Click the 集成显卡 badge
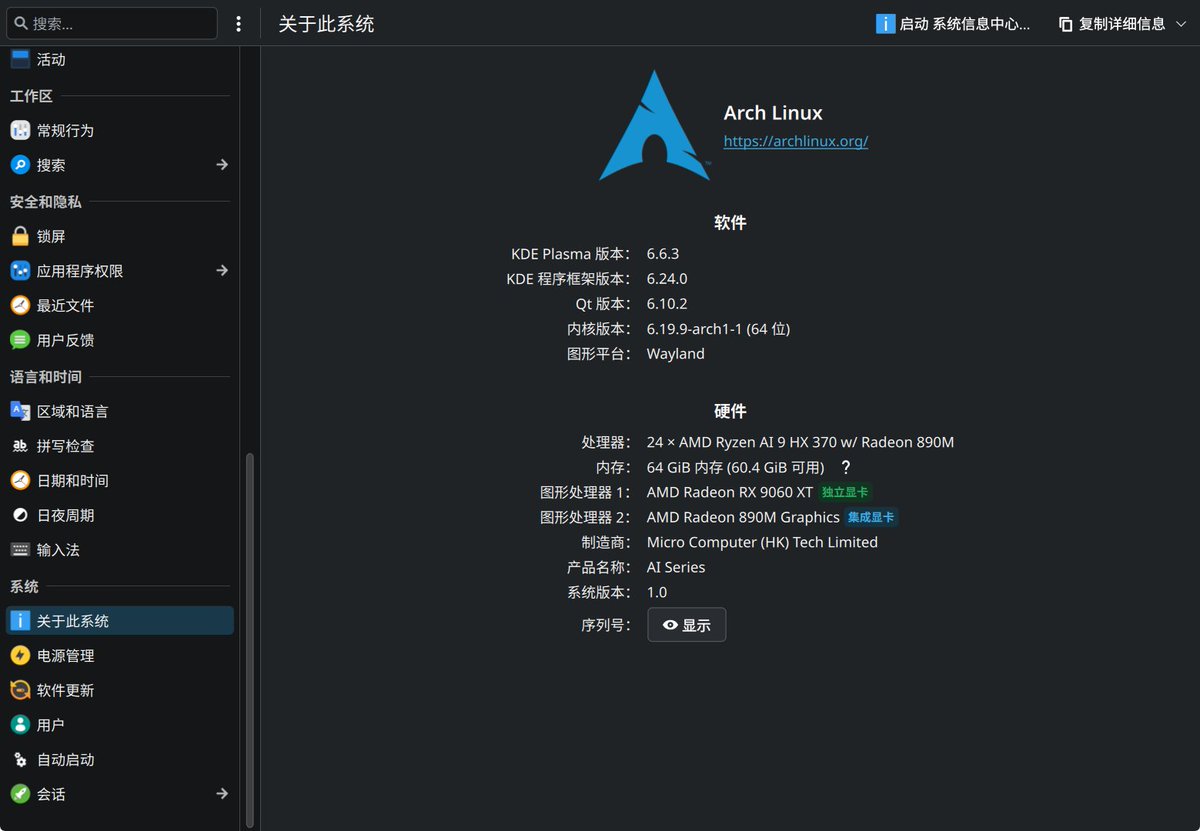Screen dimensions: 1200x831 [x=871, y=517]
